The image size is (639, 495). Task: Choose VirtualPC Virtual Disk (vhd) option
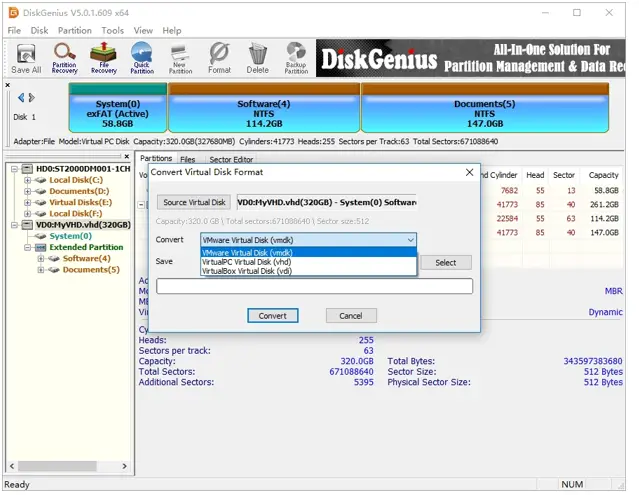pyautogui.click(x=308, y=262)
